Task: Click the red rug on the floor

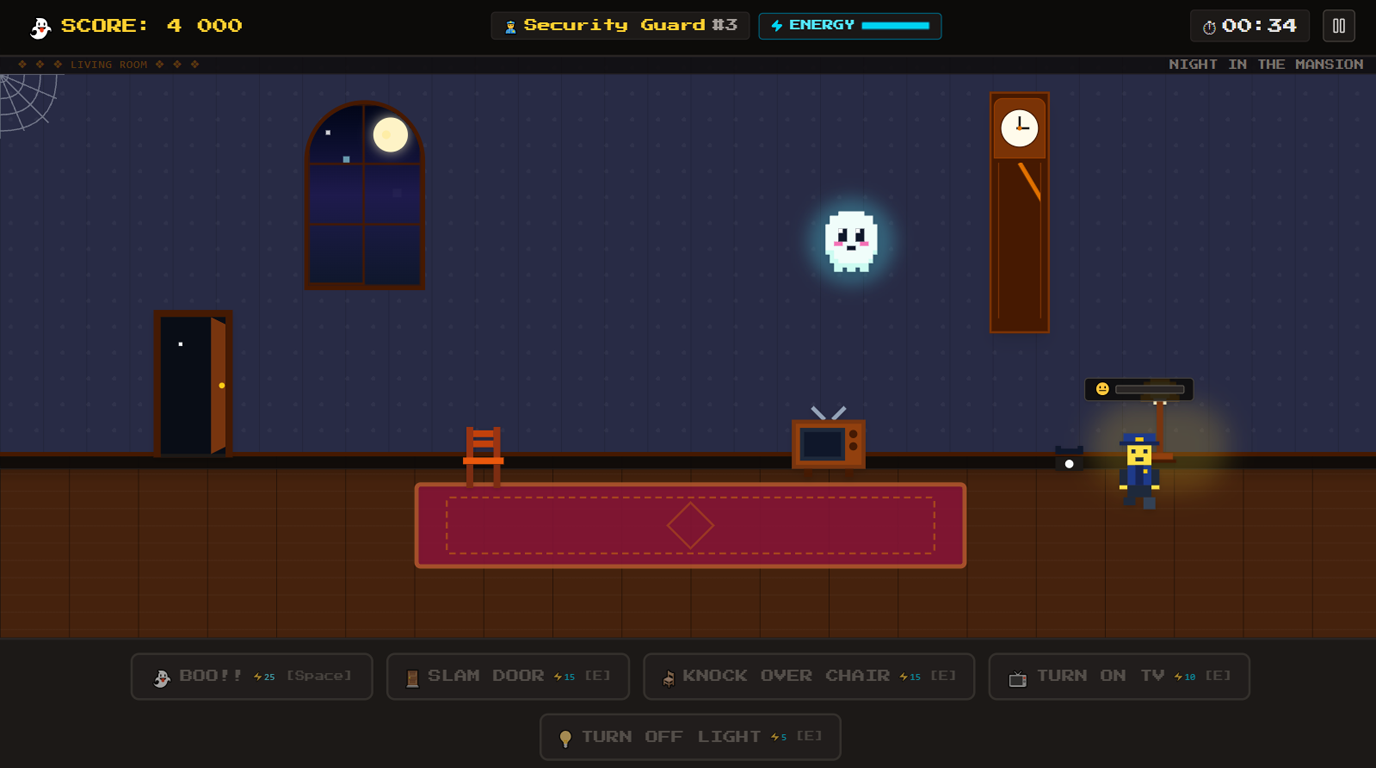Action: 690,525
